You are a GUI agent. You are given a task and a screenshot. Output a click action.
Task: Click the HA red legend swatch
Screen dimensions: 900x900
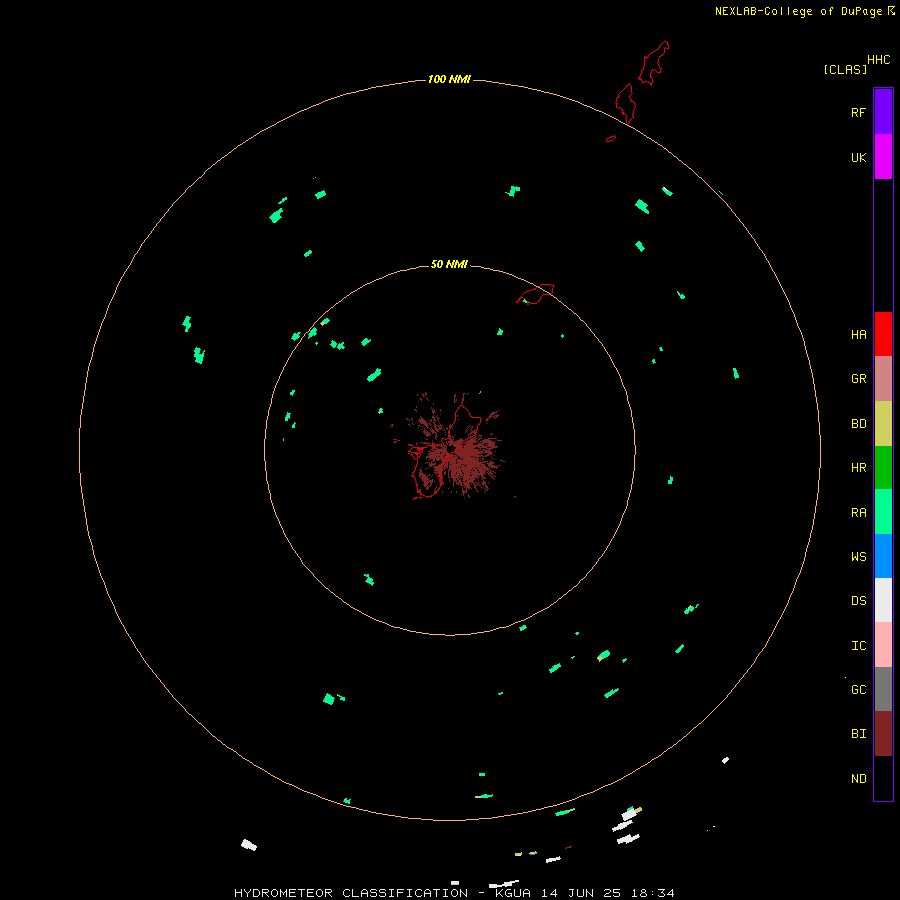(x=883, y=334)
